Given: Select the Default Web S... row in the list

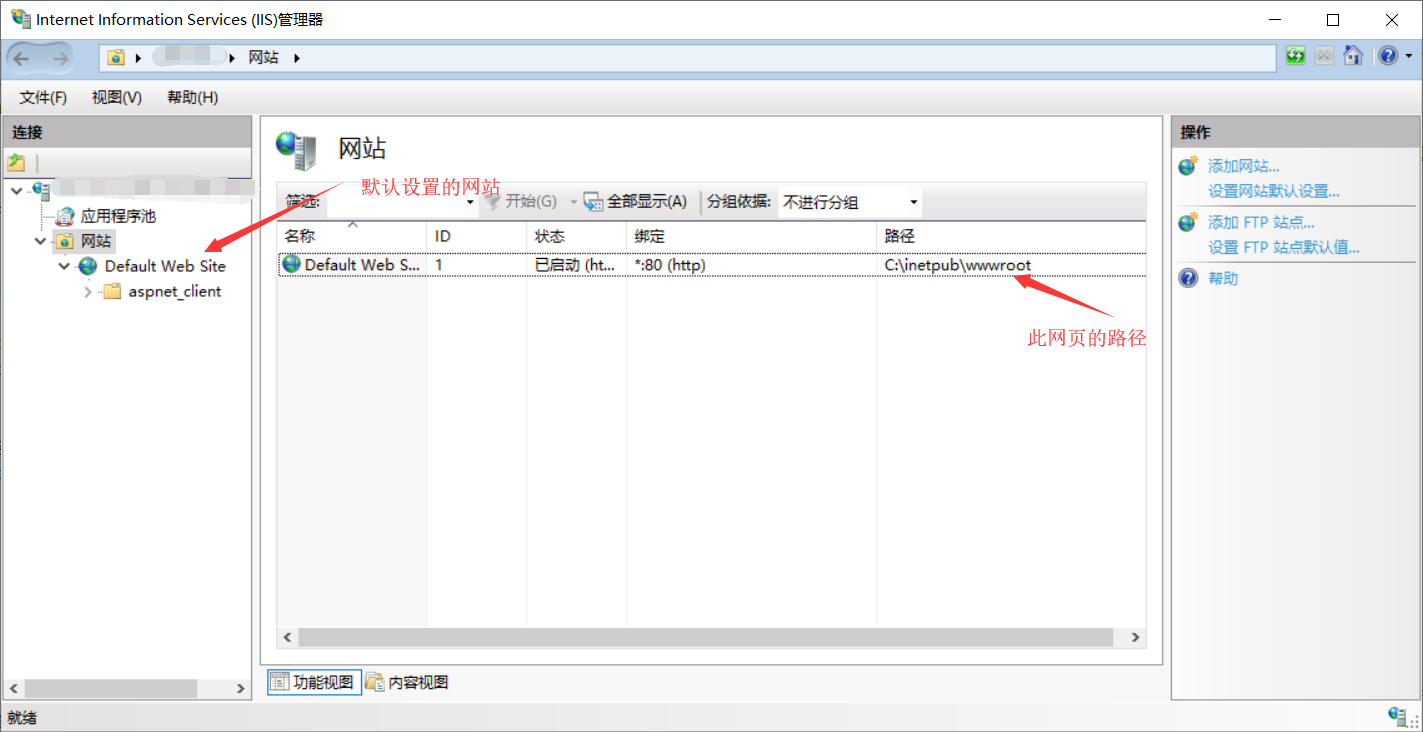Looking at the screenshot, I should pos(712,265).
